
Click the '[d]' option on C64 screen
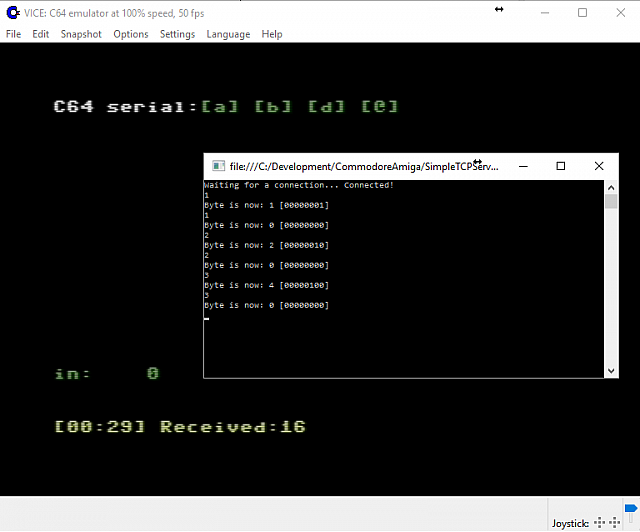coord(327,107)
